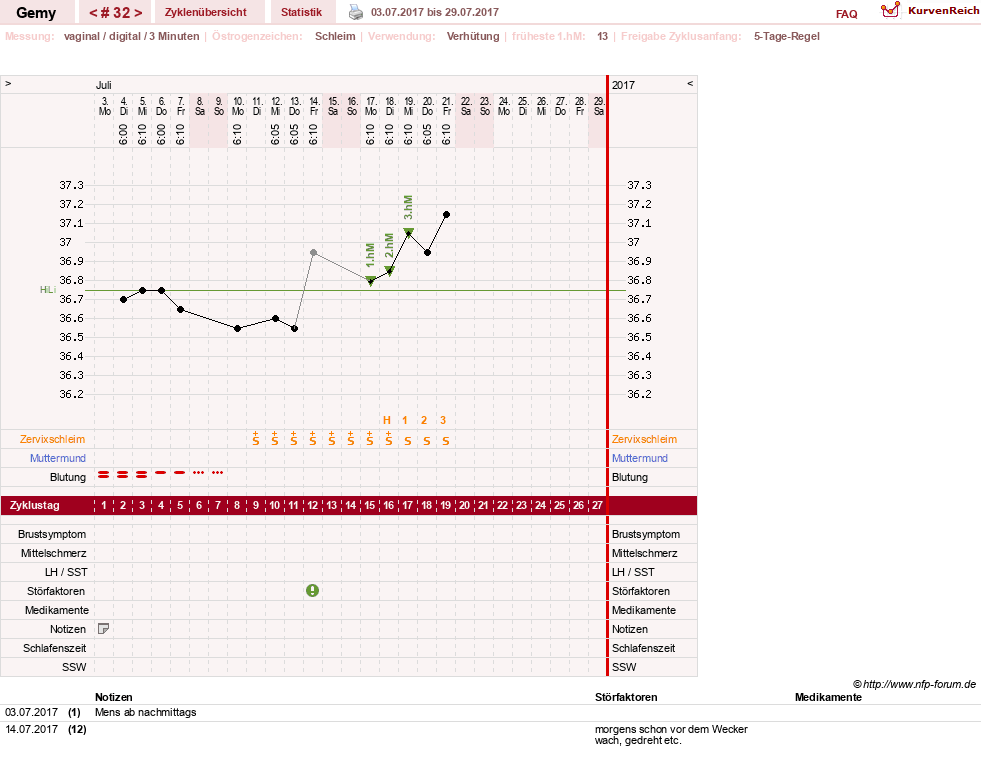Open the Statistik tab
The width and height of the screenshot is (981, 770).
click(x=302, y=12)
